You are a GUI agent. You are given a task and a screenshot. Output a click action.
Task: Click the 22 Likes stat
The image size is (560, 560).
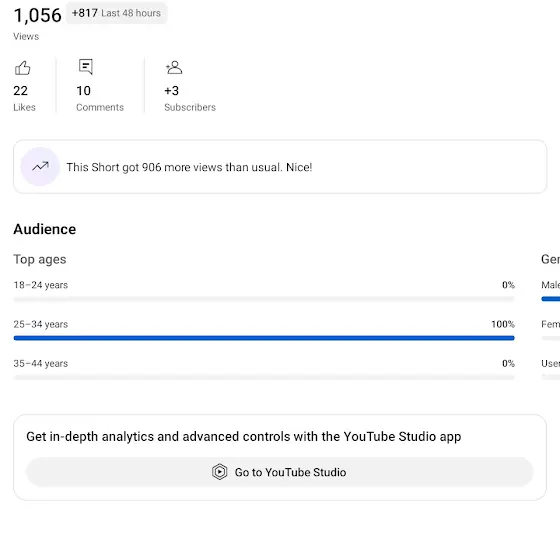point(24,98)
